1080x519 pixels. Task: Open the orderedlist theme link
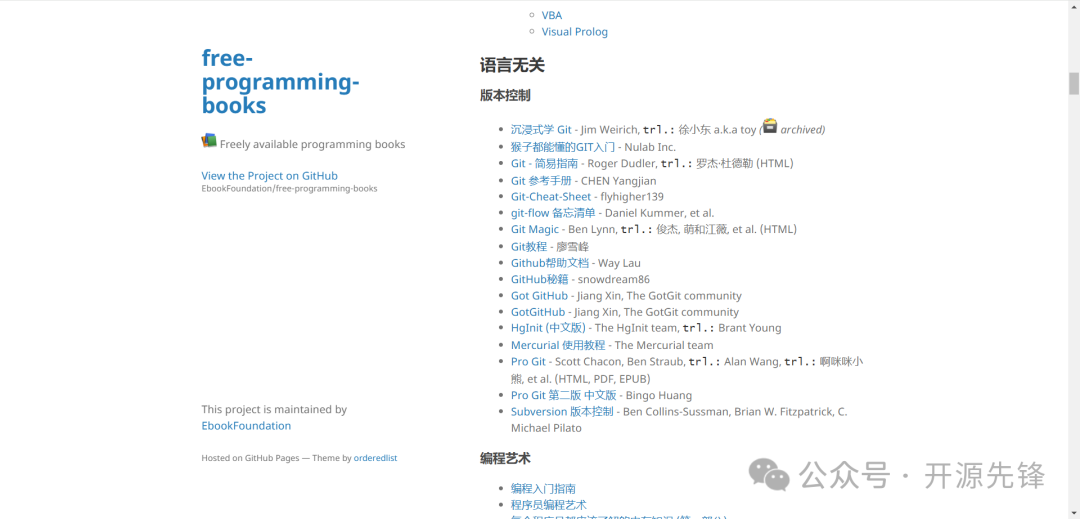click(375, 458)
